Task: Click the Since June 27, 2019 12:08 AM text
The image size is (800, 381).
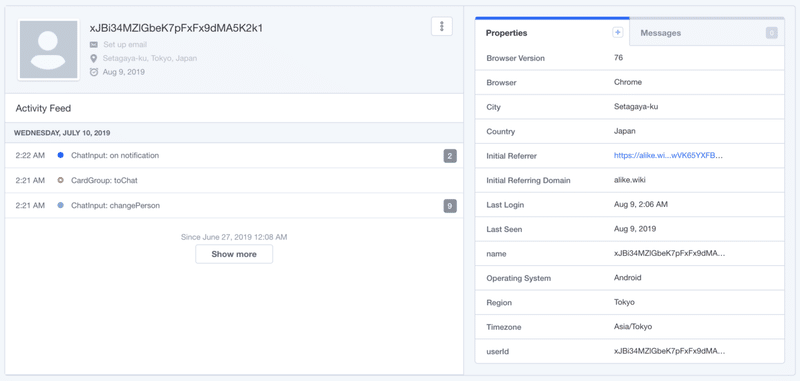Action: click(x=234, y=237)
